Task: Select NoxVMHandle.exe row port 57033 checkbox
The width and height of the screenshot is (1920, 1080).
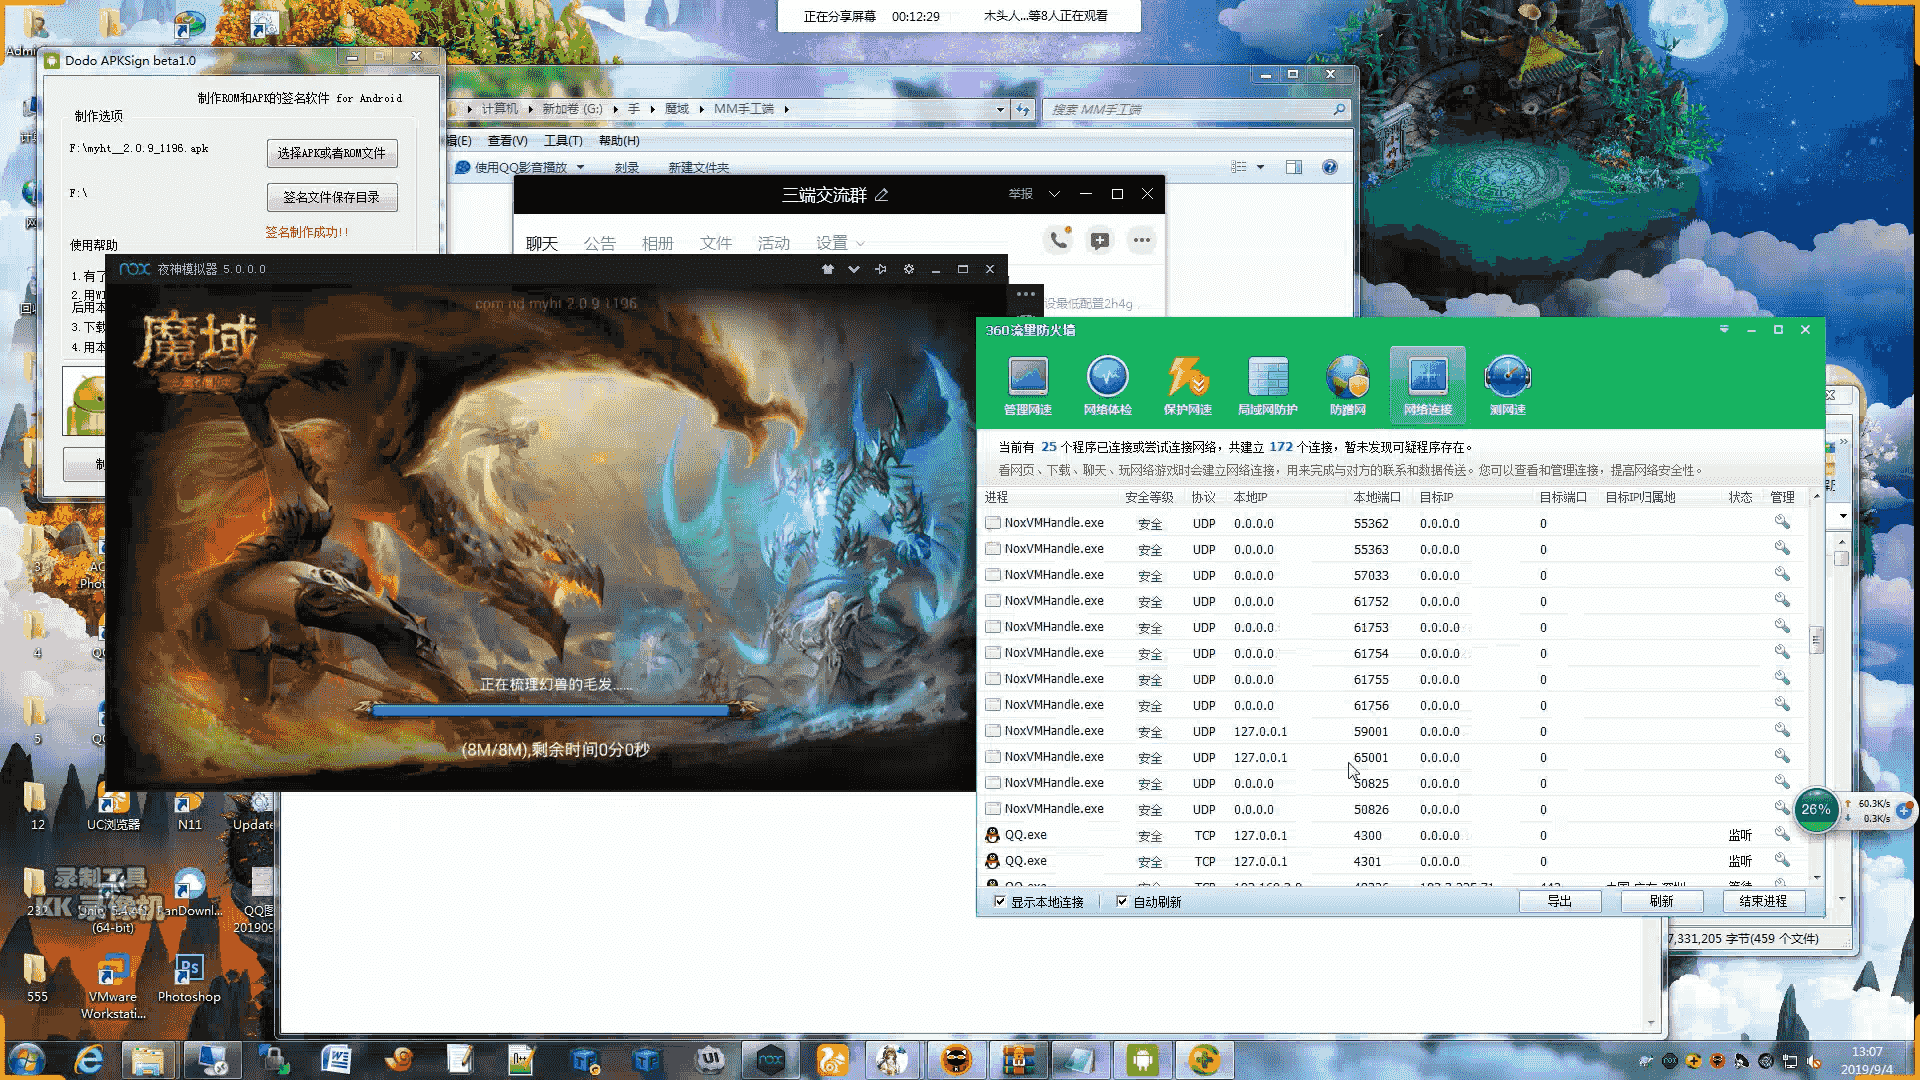Action: pyautogui.click(x=992, y=574)
